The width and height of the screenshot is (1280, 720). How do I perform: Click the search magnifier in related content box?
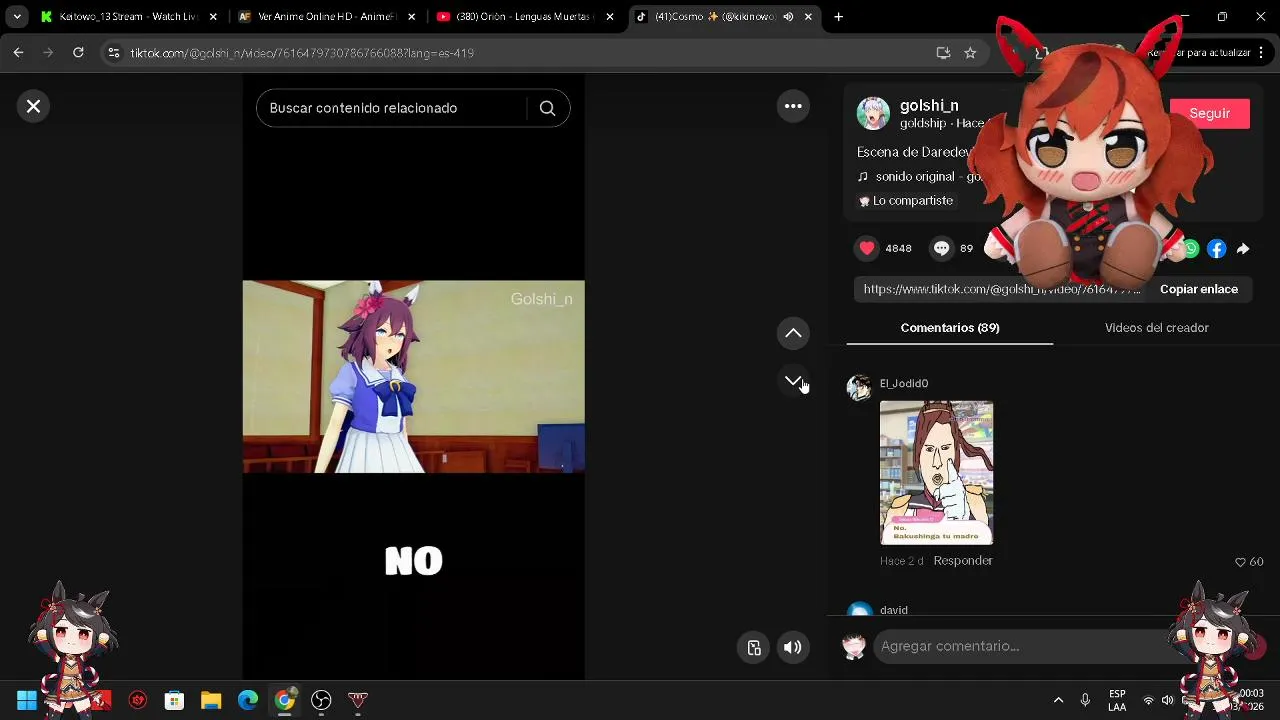(547, 108)
